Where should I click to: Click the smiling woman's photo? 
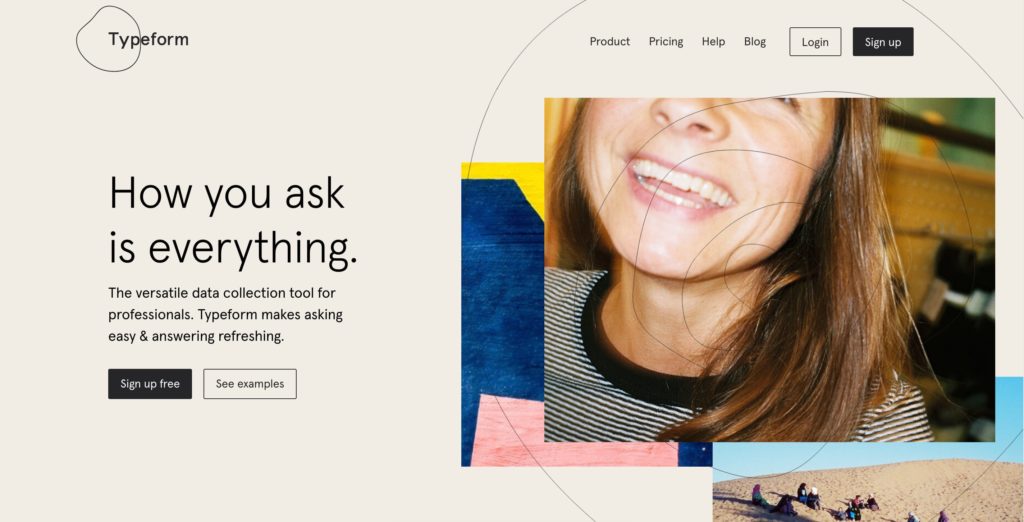(769, 270)
